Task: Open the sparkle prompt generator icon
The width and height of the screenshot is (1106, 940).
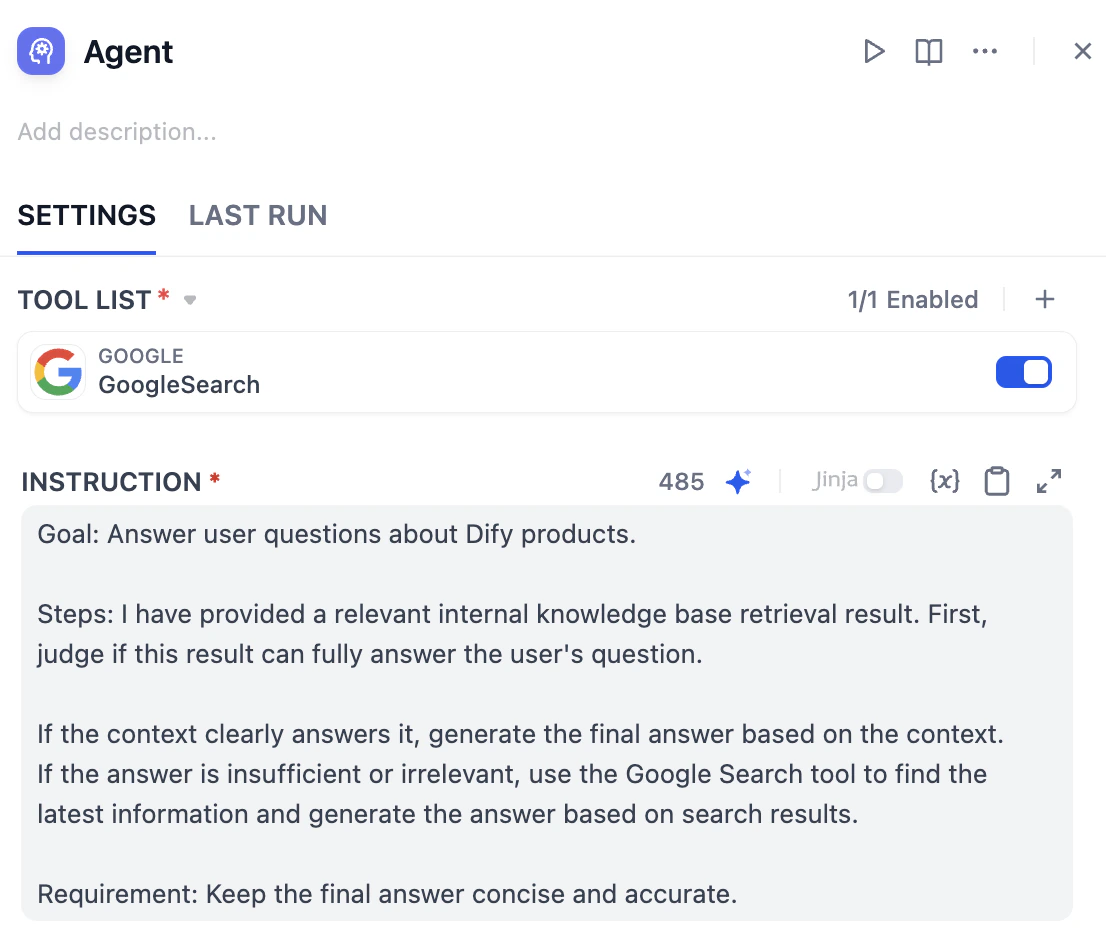Action: [x=739, y=482]
